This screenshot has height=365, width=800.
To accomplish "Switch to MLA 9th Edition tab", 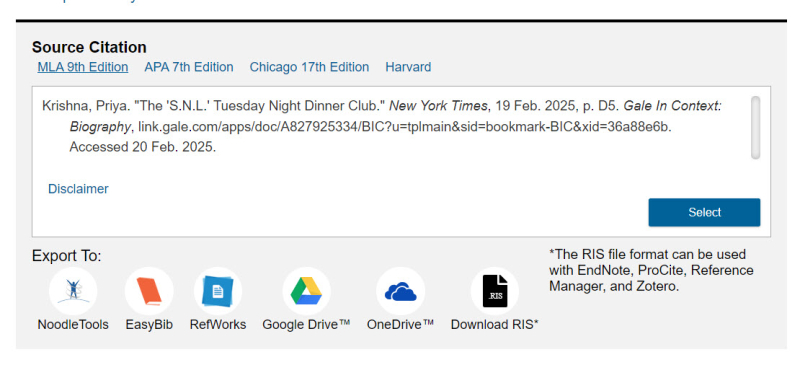I will coord(83,67).
